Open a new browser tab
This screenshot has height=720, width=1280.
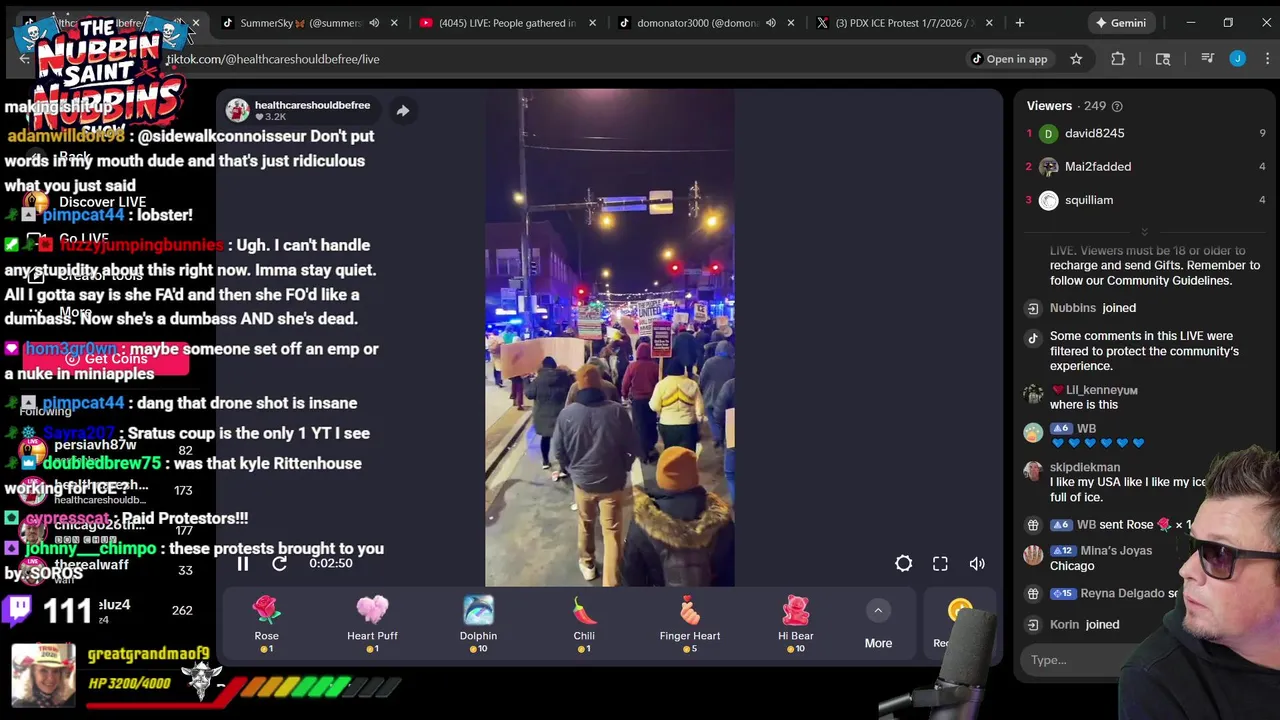coord(1019,23)
